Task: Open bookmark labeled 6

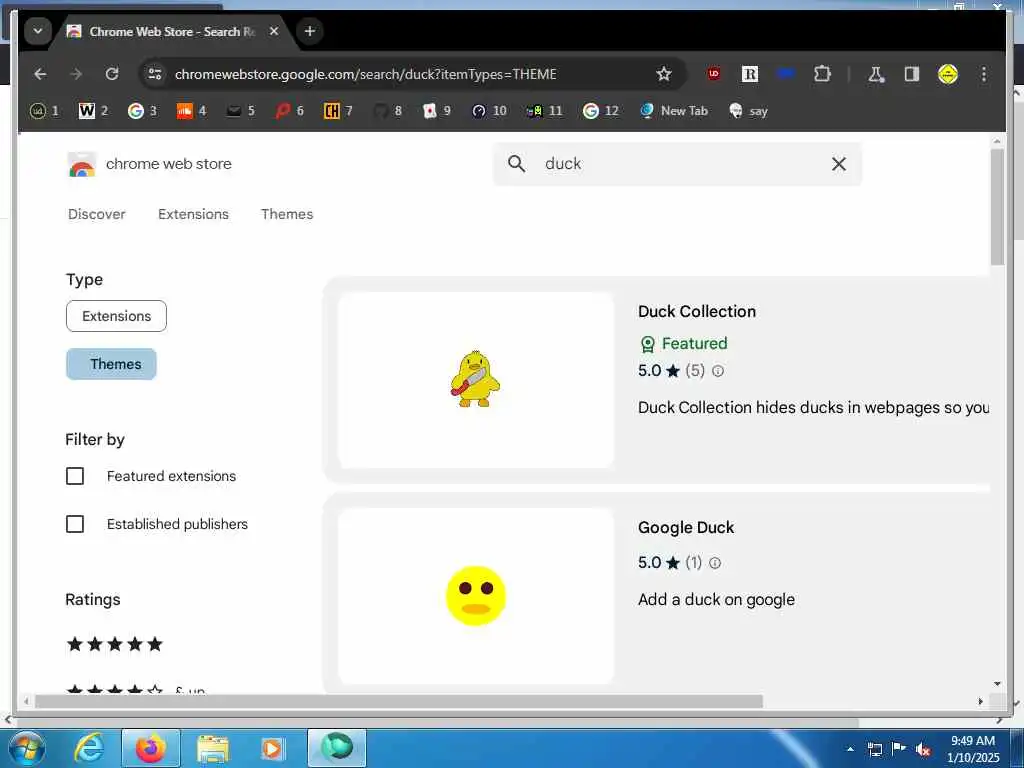Action: pyautogui.click(x=289, y=110)
